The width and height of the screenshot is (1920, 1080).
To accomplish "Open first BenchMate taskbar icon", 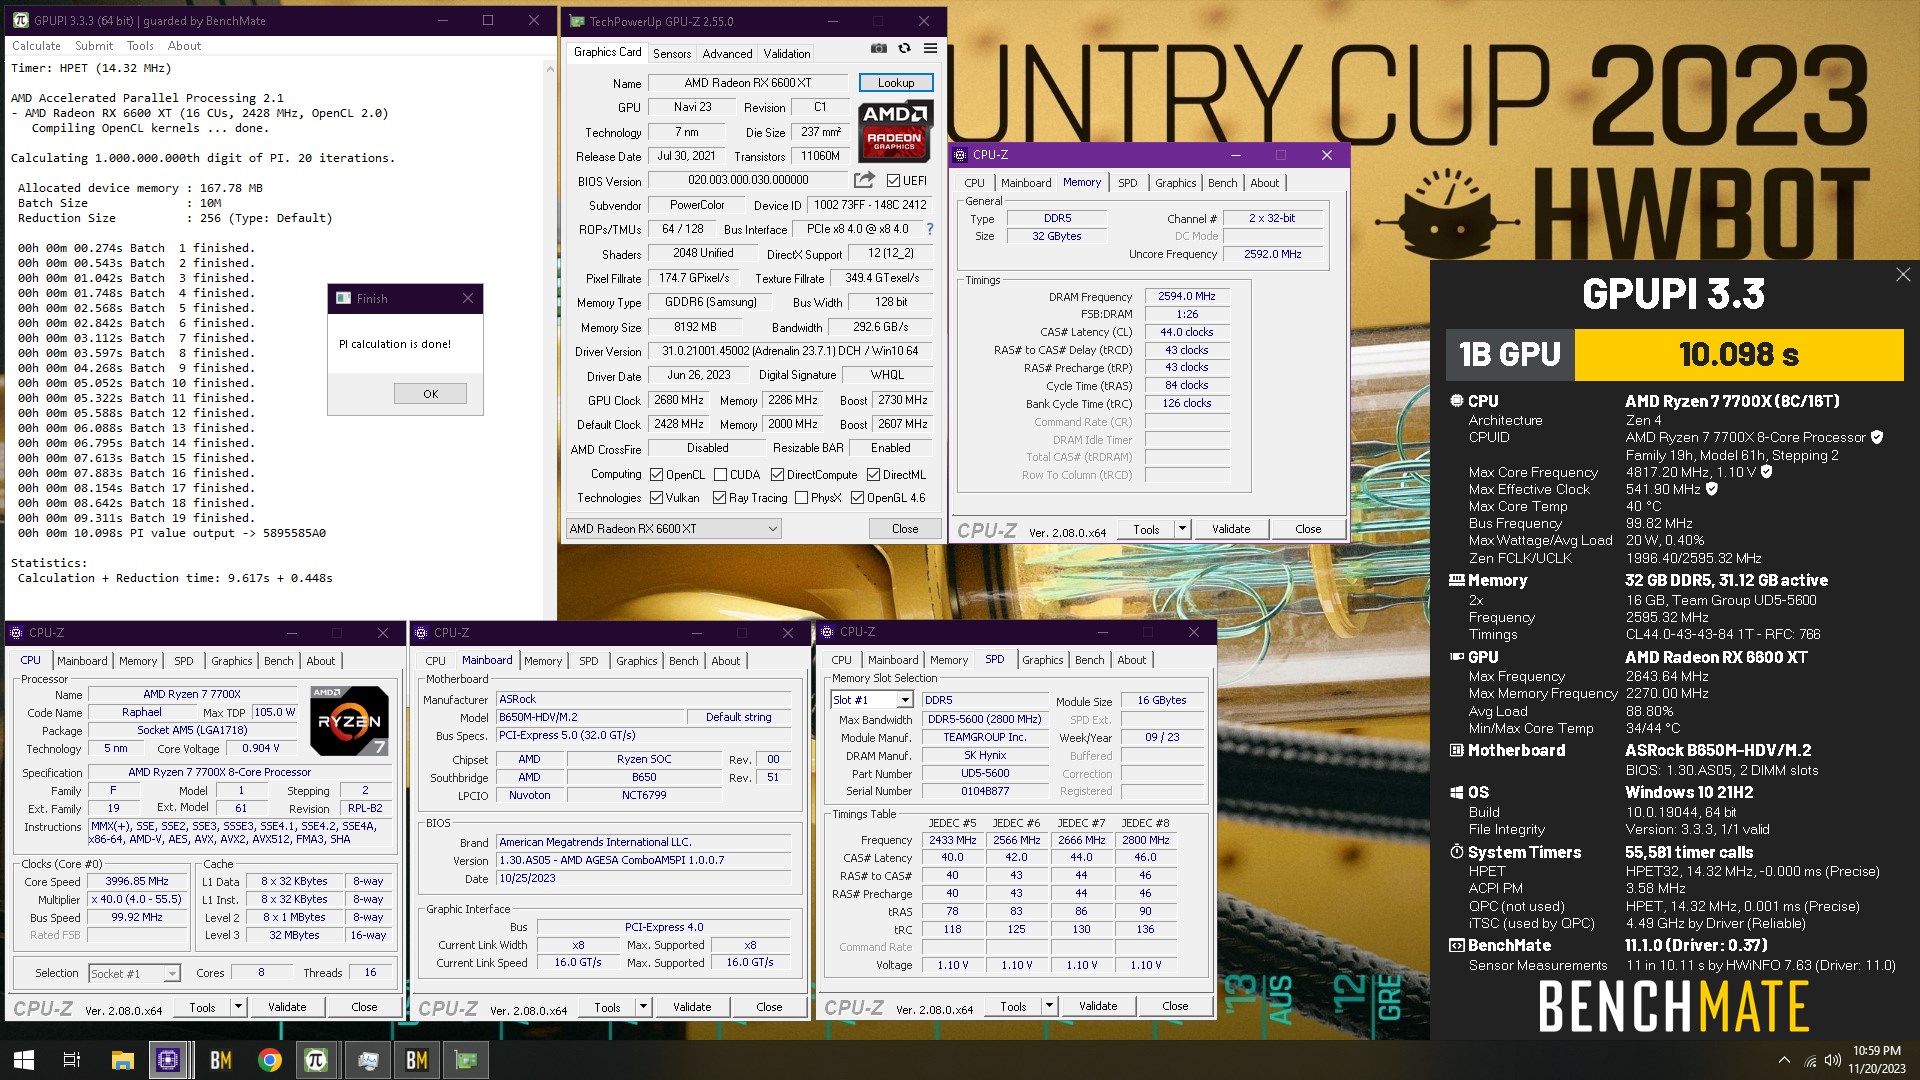I will tap(220, 1060).
